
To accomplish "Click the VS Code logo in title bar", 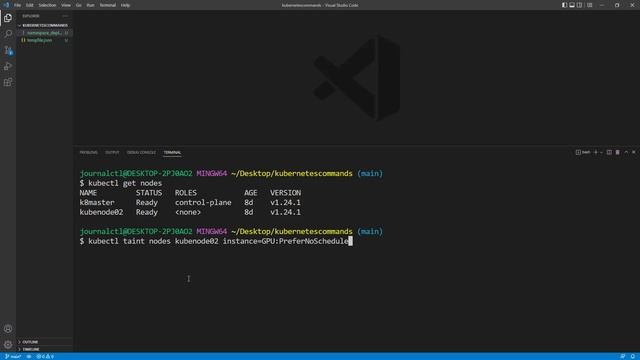I will [6, 5].
